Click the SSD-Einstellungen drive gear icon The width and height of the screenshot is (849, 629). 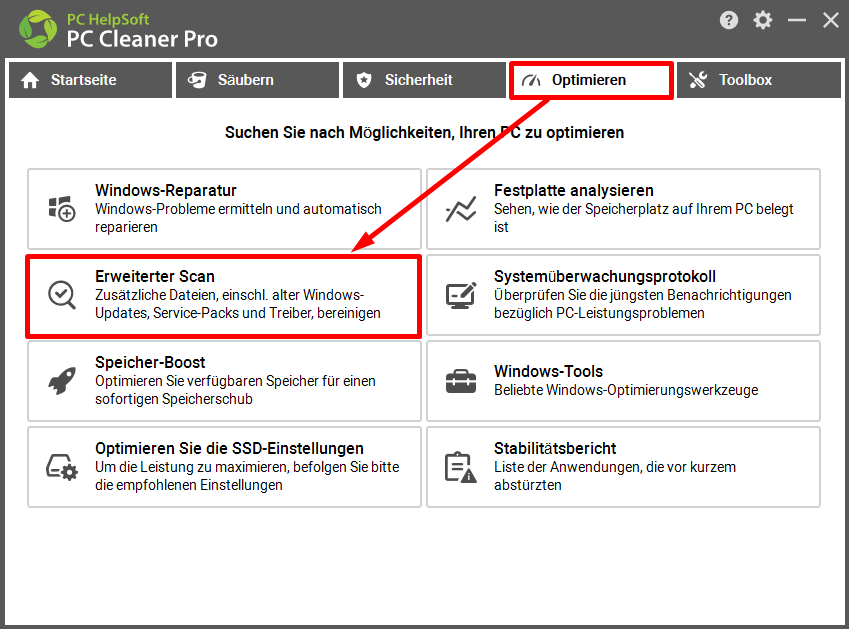62,467
